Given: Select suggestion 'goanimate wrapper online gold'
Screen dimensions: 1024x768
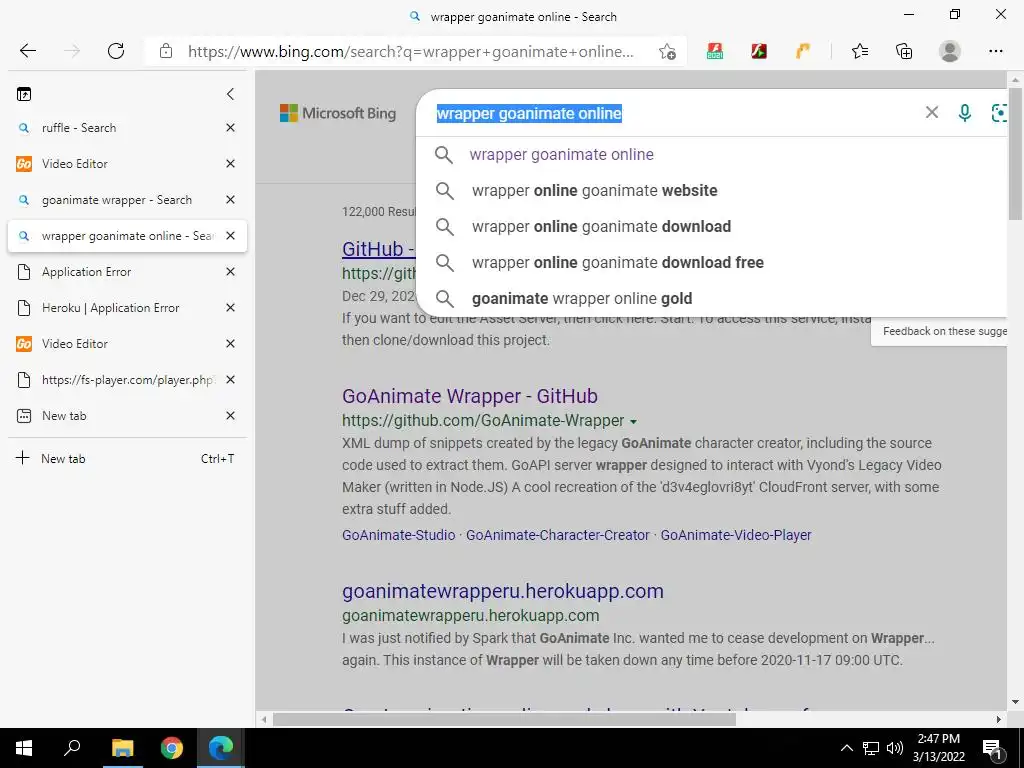Looking at the screenshot, I should [712, 298].
